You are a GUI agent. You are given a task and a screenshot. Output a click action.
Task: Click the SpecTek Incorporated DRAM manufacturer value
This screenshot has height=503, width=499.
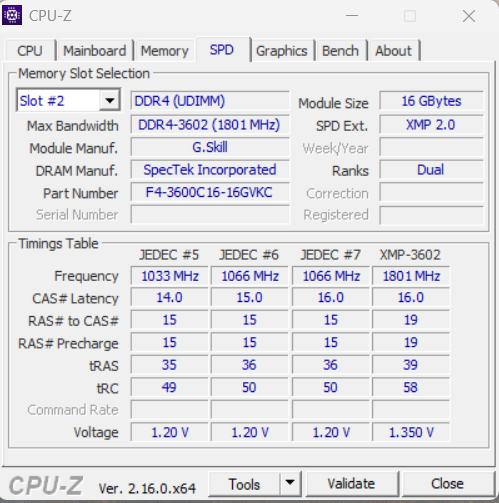[210, 170]
